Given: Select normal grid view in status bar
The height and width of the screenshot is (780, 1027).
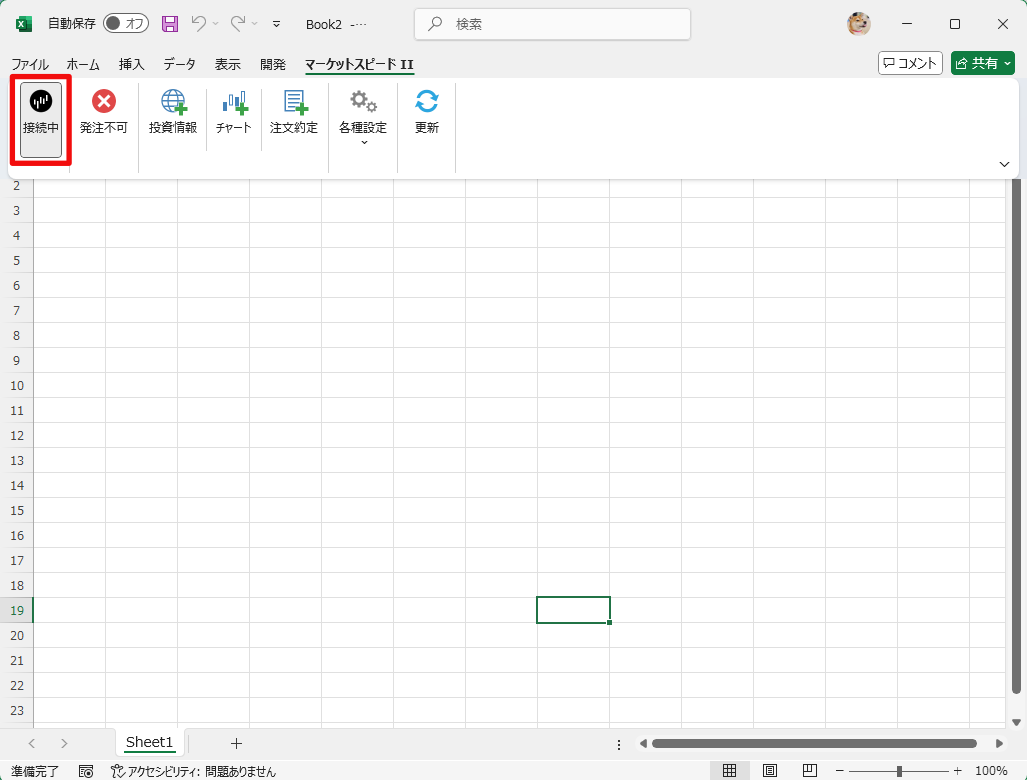Looking at the screenshot, I should pos(730,771).
